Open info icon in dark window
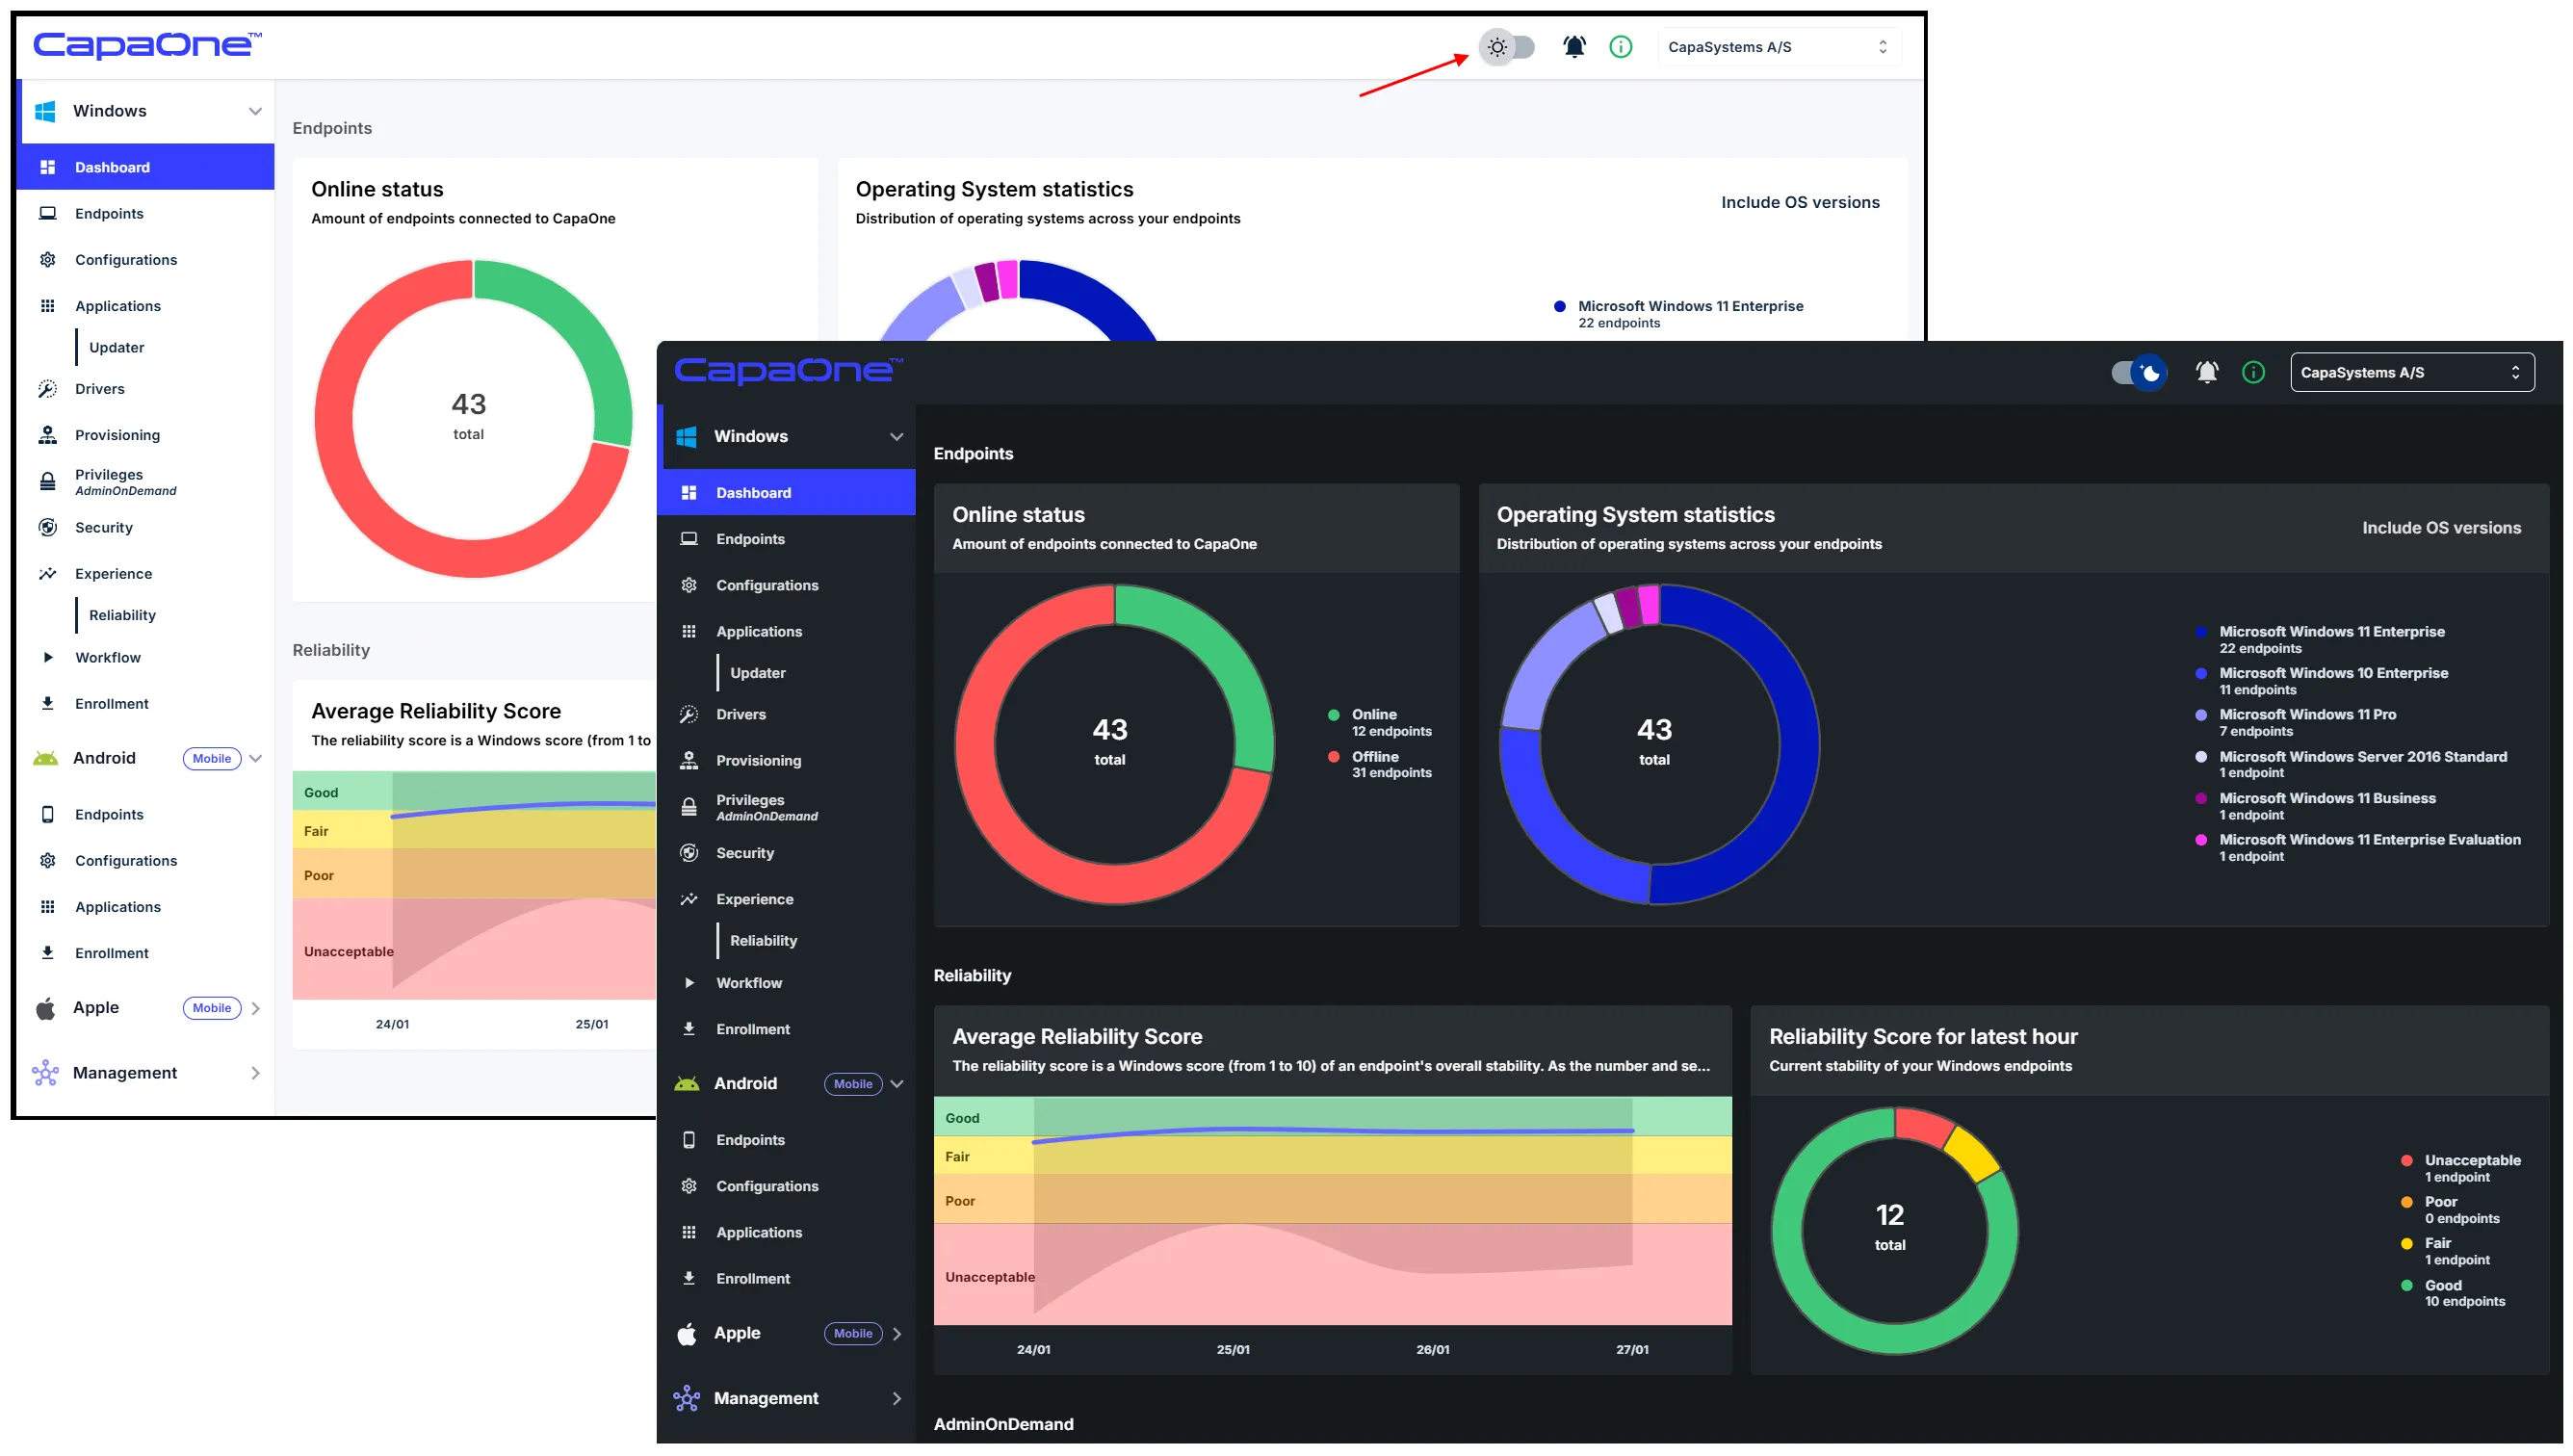This screenshot has height=1456, width=2573. tap(2253, 373)
